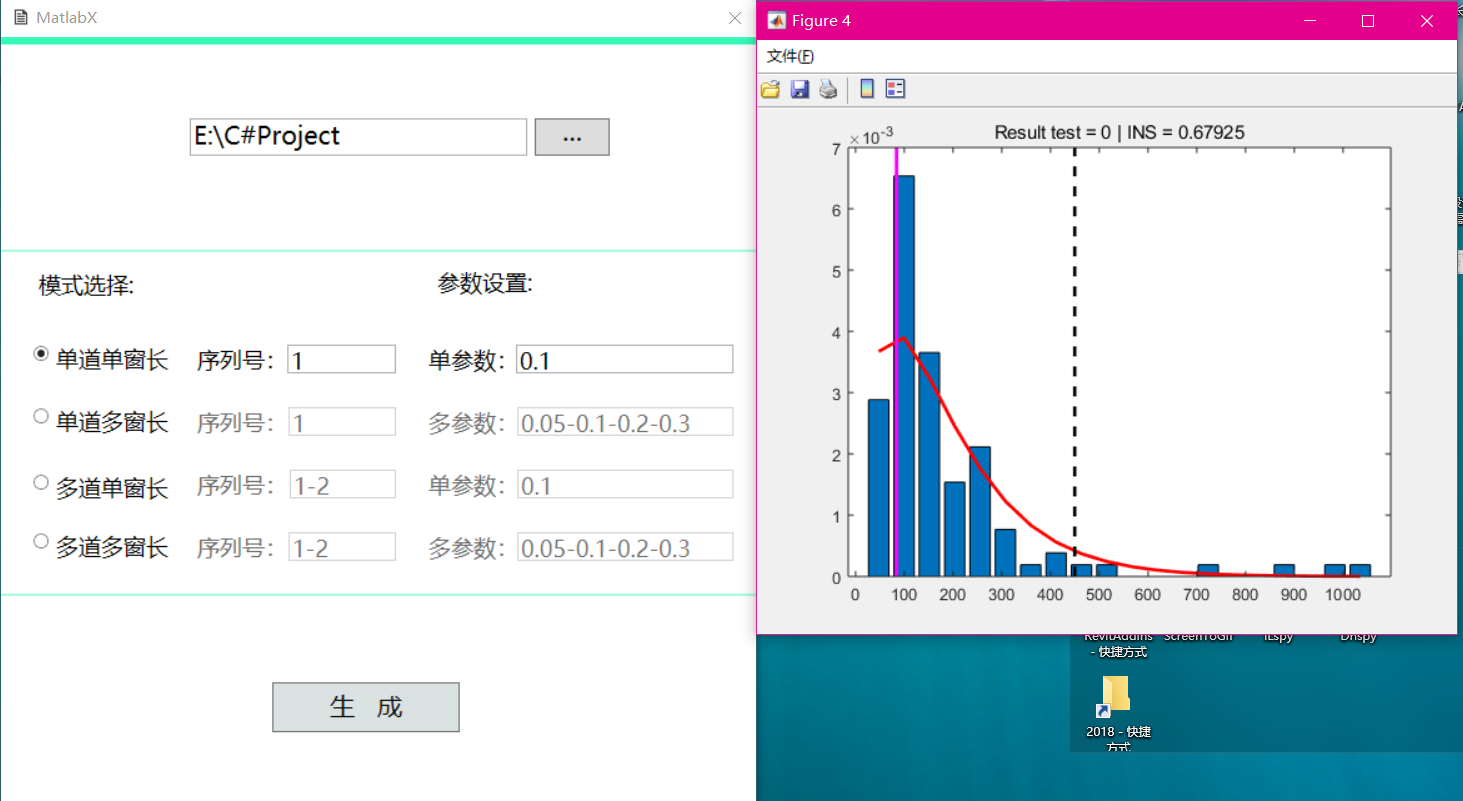Click the 单参数 field containing 0.1
The width and height of the screenshot is (1463, 801).
point(623,359)
